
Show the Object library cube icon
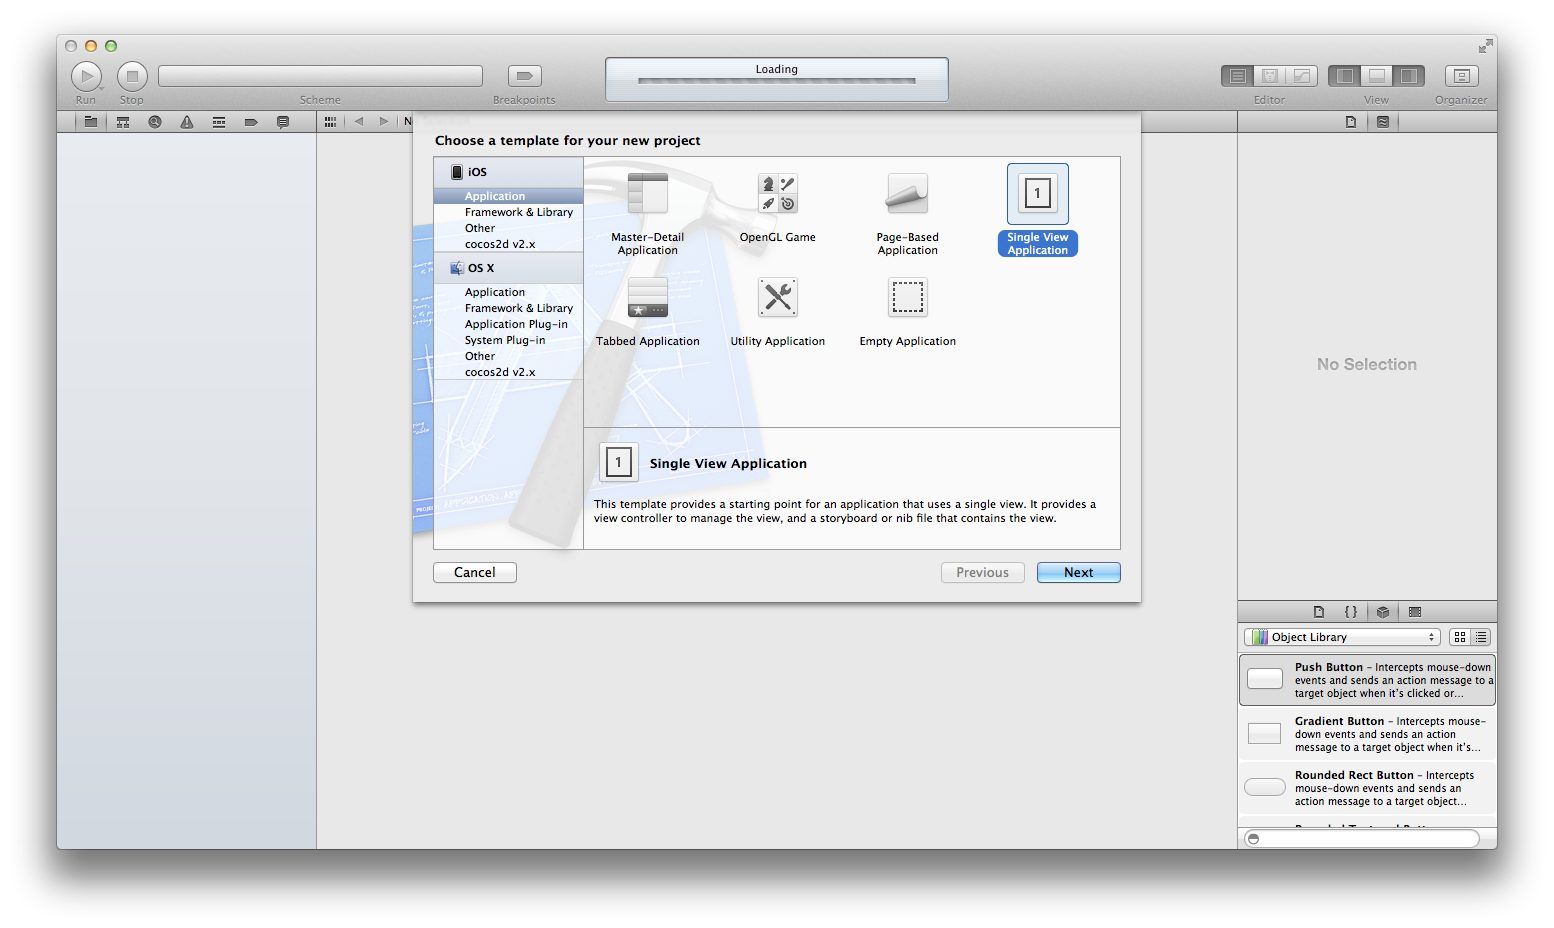1383,612
